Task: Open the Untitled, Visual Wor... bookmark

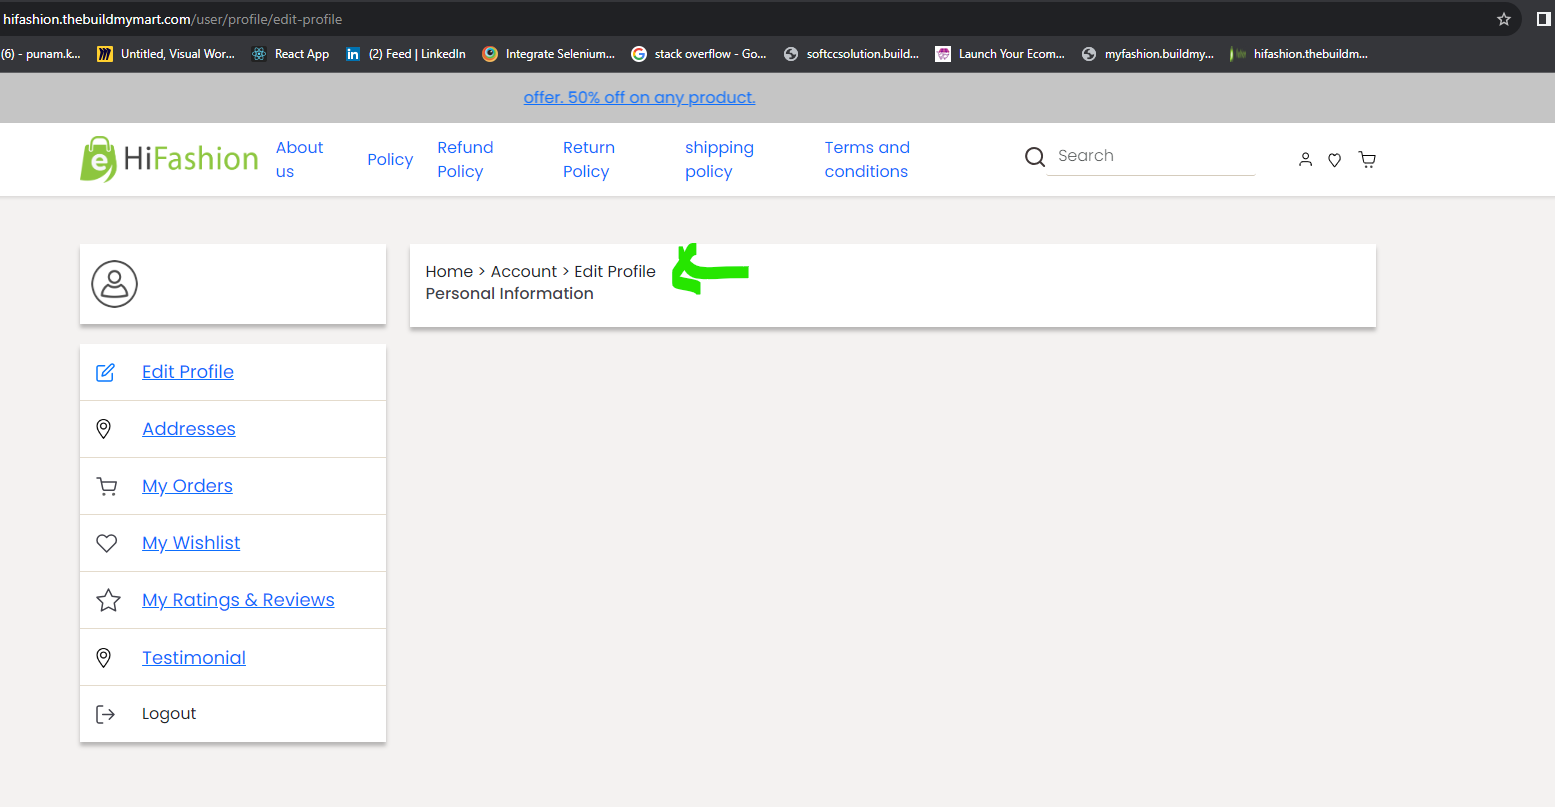Action: coord(165,54)
